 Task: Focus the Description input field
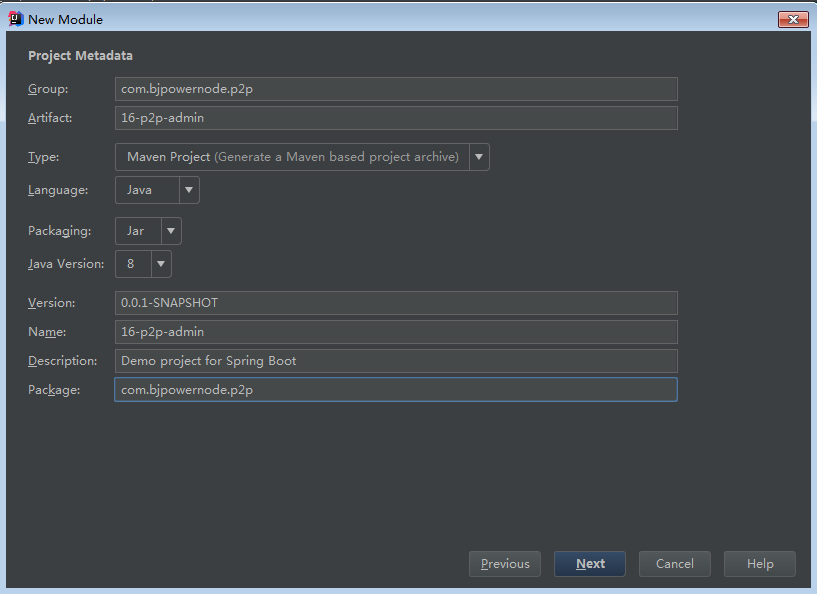pyautogui.click(x=396, y=361)
